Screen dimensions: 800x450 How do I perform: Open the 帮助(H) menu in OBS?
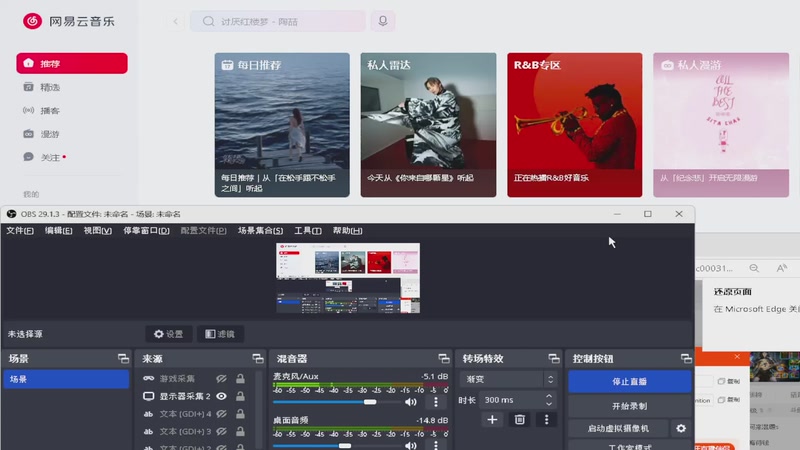pyautogui.click(x=347, y=231)
